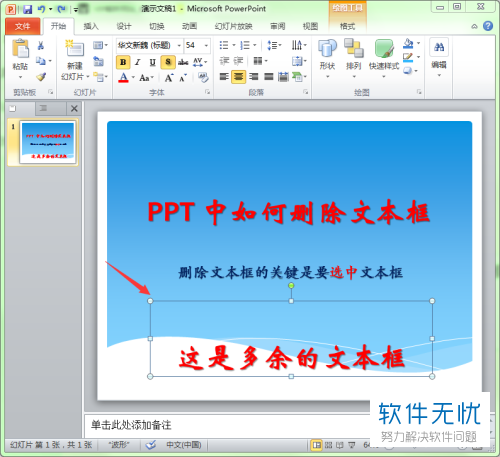Open the Font dialog launcher
This screenshot has height=457, width=500.
tap(207, 92)
